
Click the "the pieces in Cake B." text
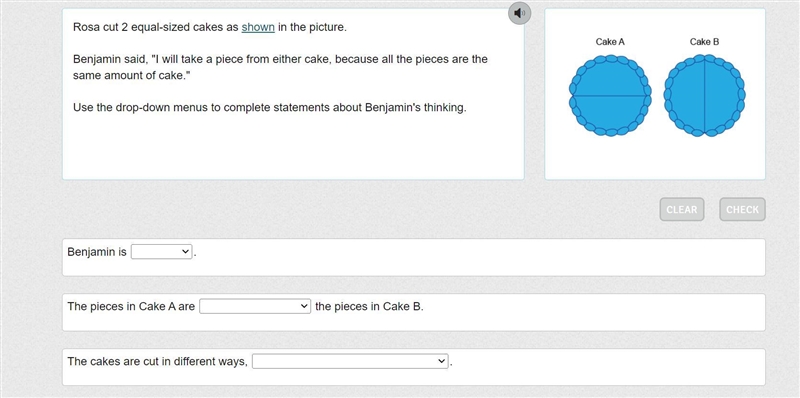click(x=369, y=307)
